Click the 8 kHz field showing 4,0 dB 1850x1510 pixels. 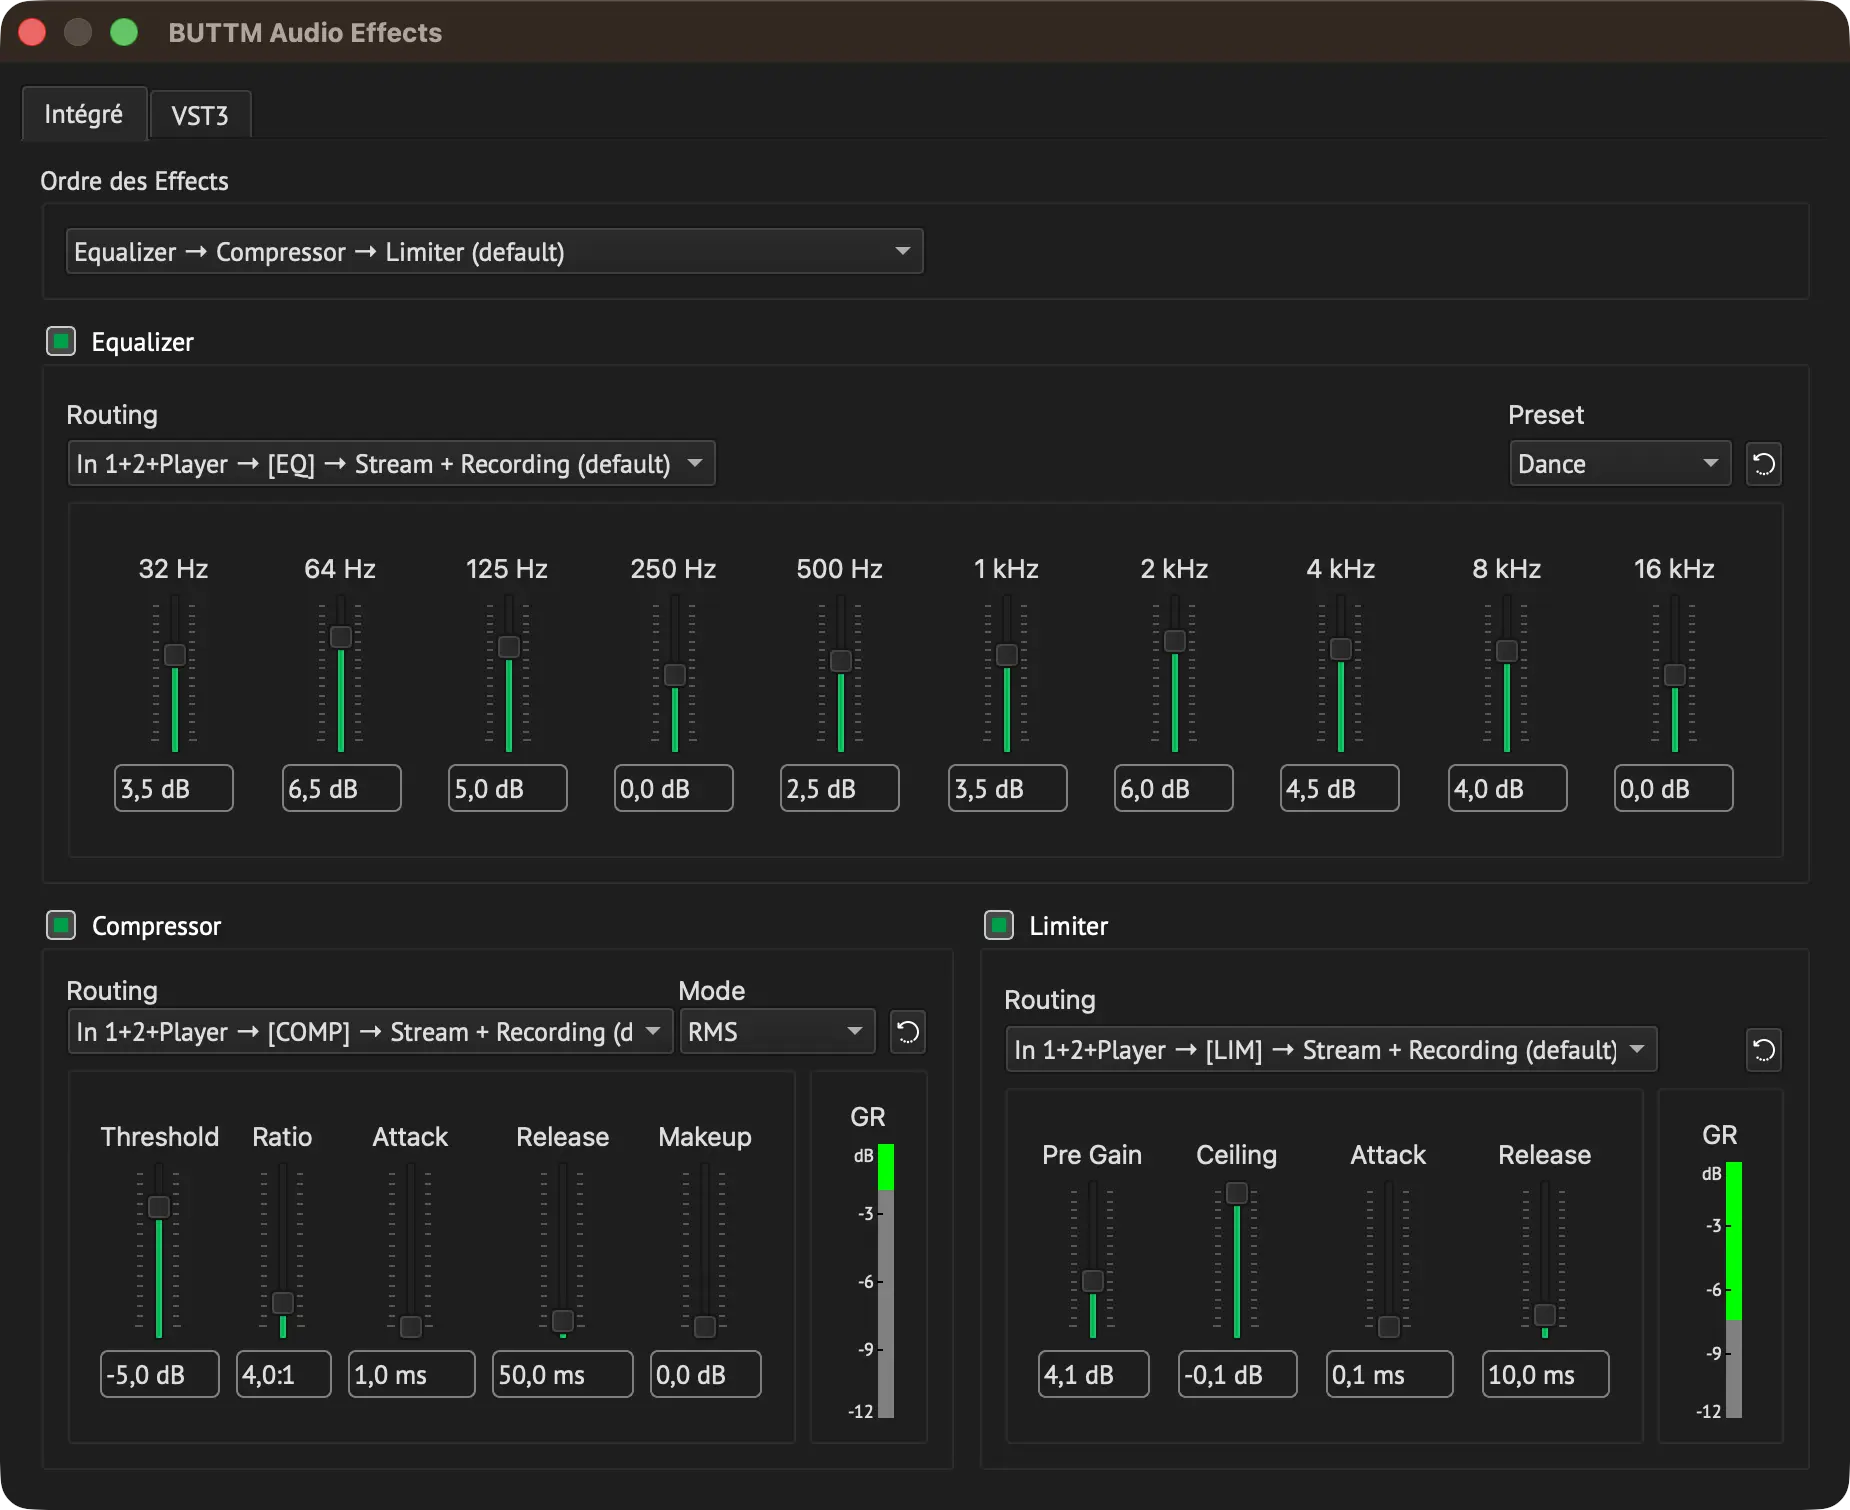[1508, 788]
